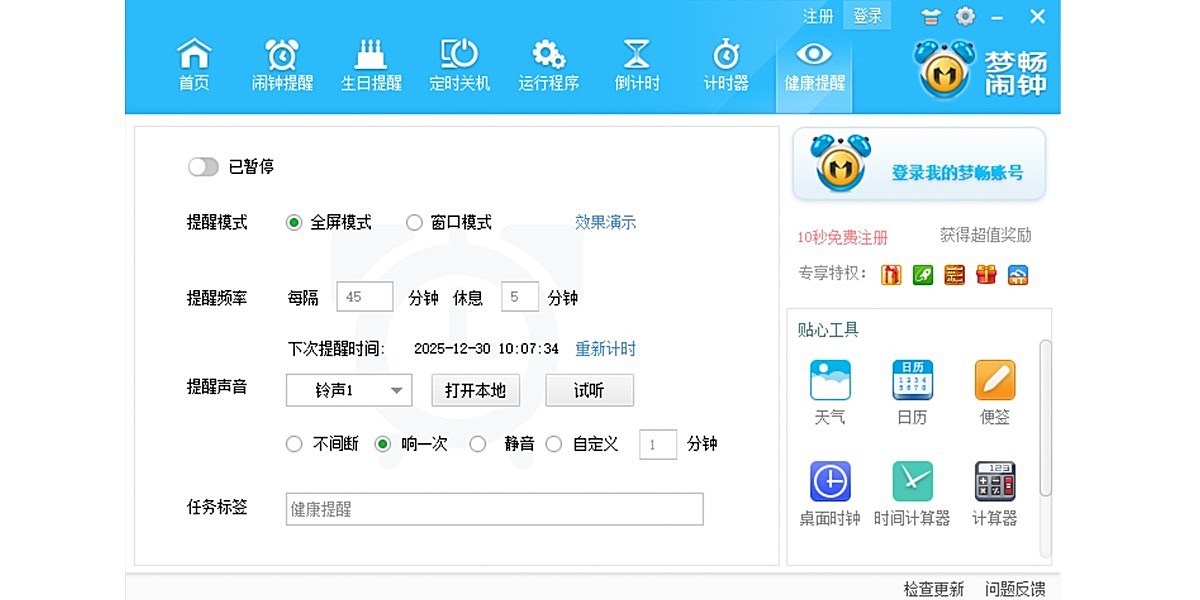Screen dimensions: 1200x600
Task: Toggle the 已暂停 pause switch
Action: (x=203, y=166)
